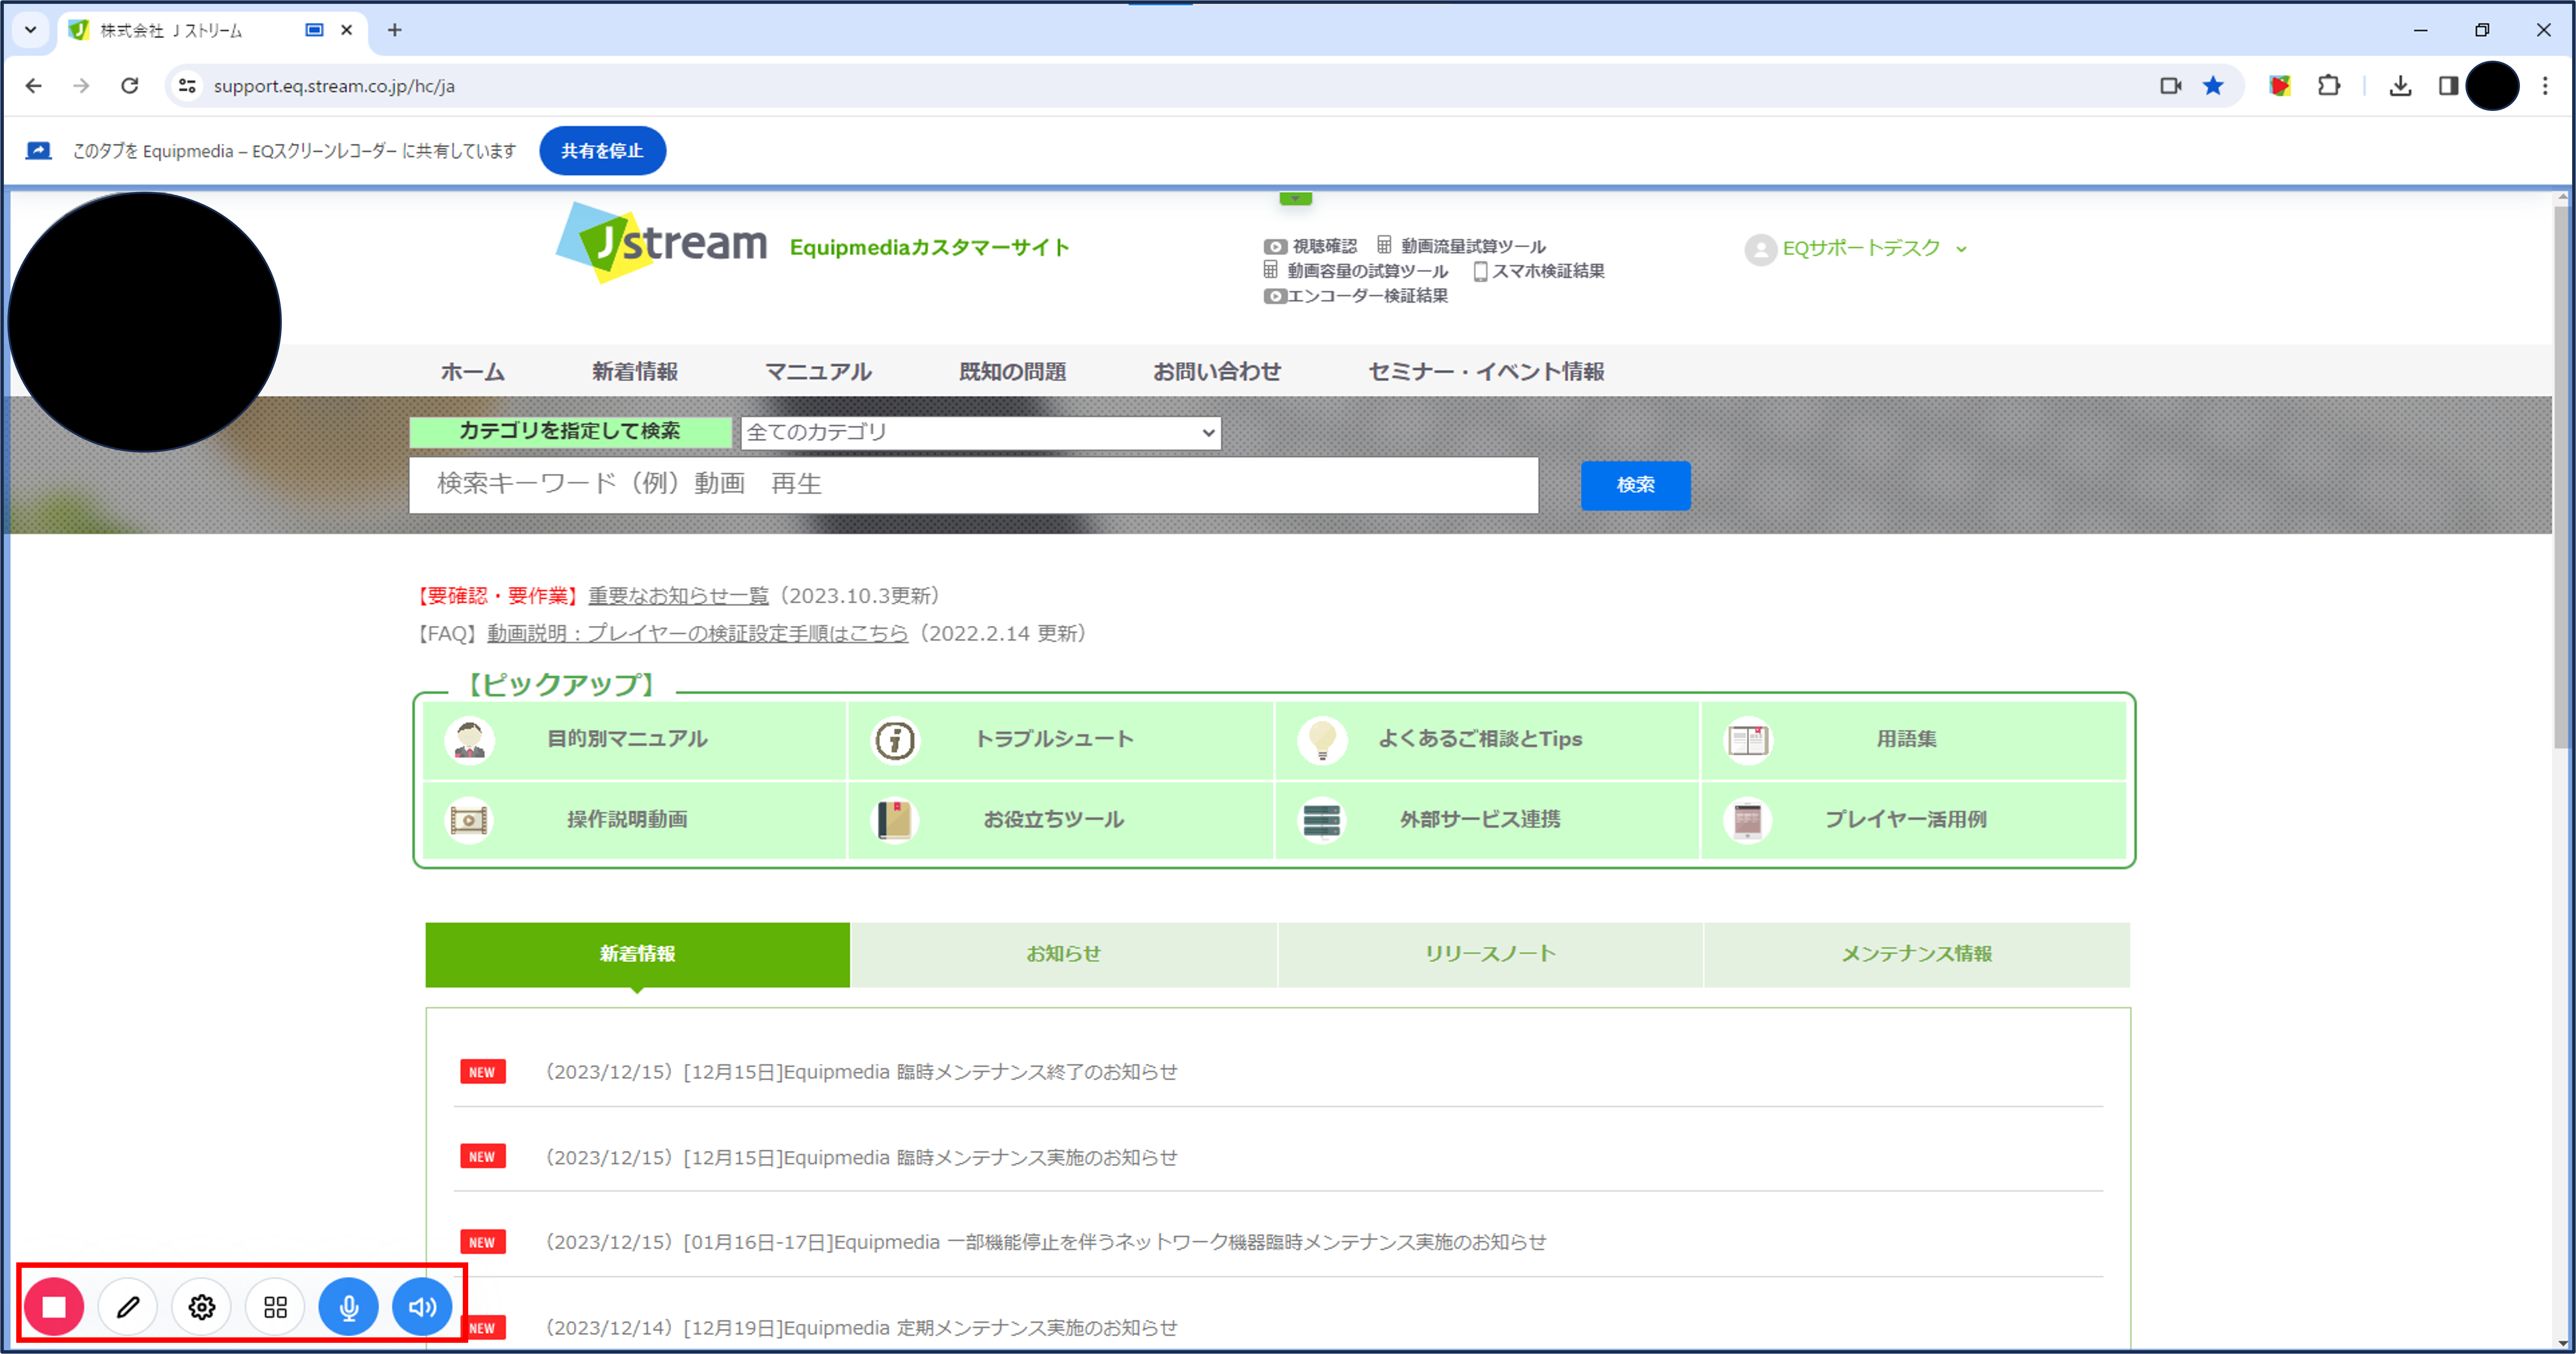Toggle system audio speaker button

coord(422,1307)
